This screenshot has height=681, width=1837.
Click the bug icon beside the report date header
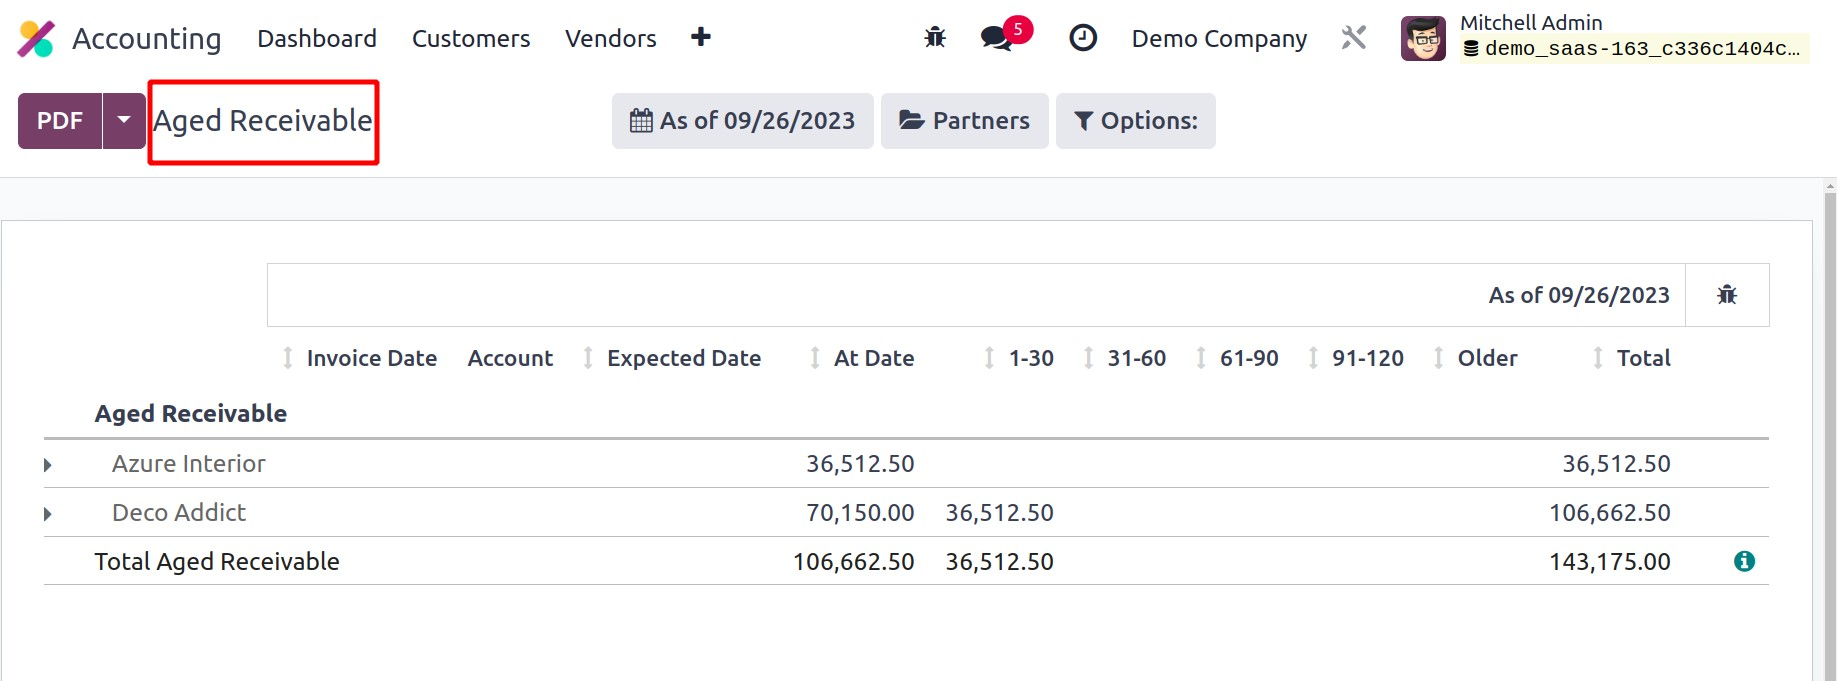point(1727,295)
